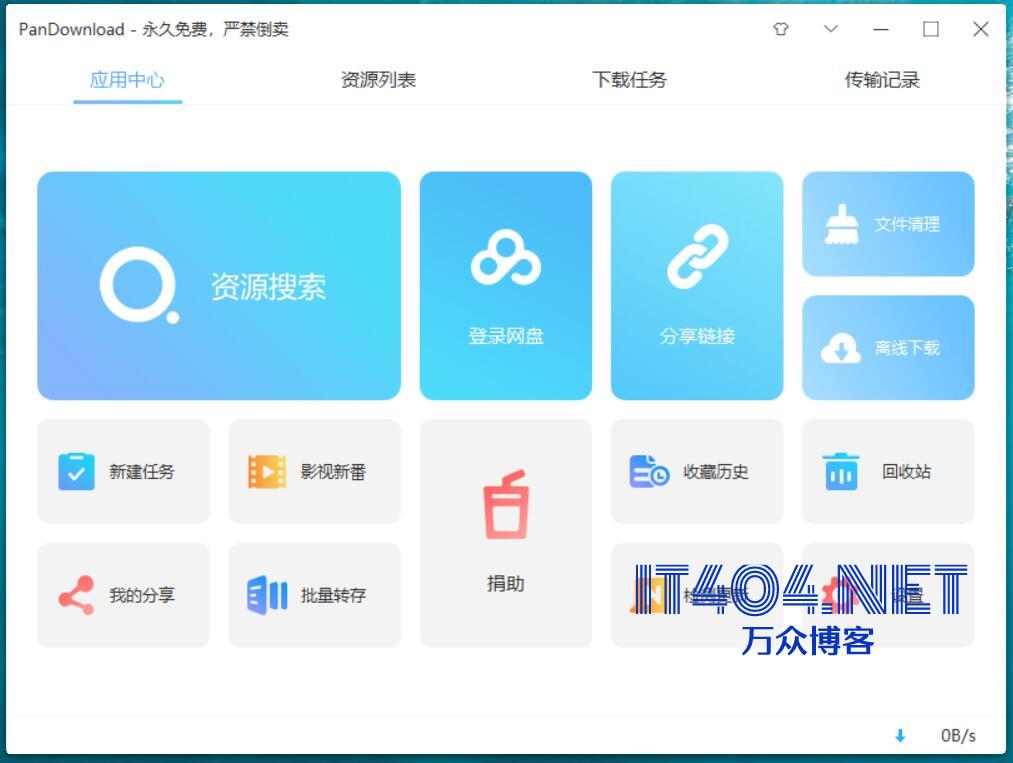Open the 回收站 trash bin tile
This screenshot has height=763, width=1013.
click(x=888, y=471)
